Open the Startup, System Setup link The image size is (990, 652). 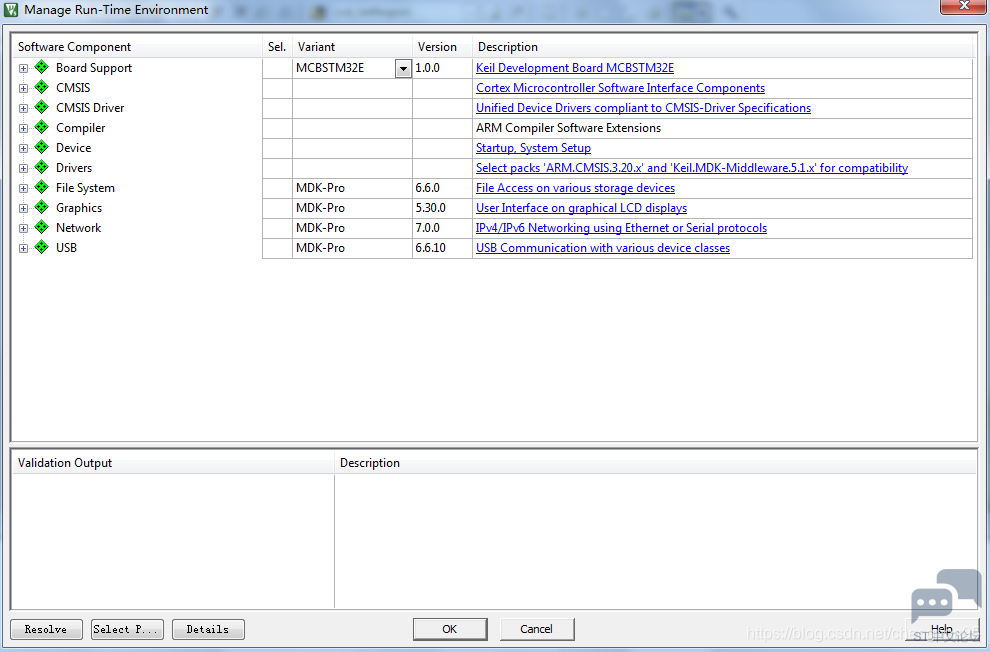534,148
